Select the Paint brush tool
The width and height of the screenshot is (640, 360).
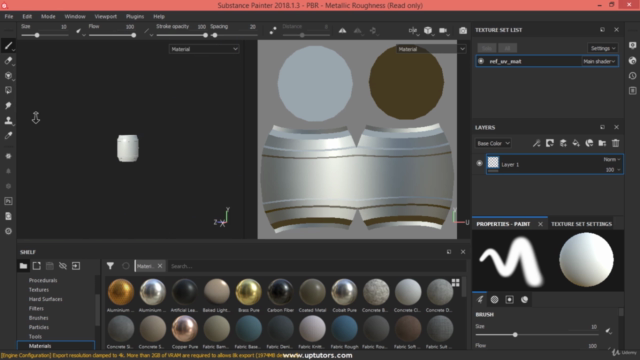click(x=8, y=46)
